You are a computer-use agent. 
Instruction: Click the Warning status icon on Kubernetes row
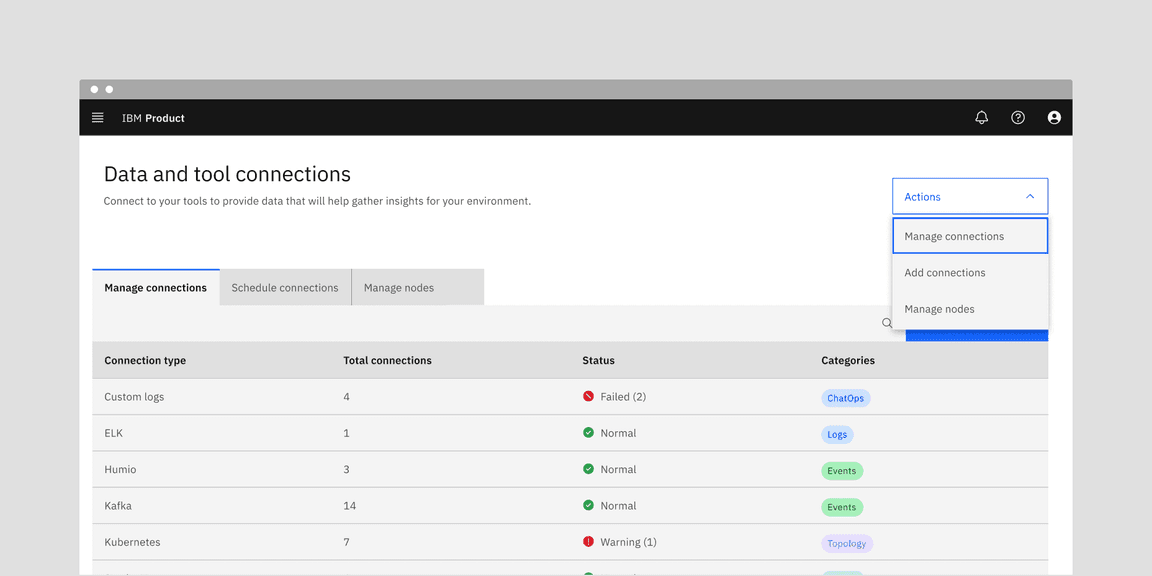(x=589, y=541)
